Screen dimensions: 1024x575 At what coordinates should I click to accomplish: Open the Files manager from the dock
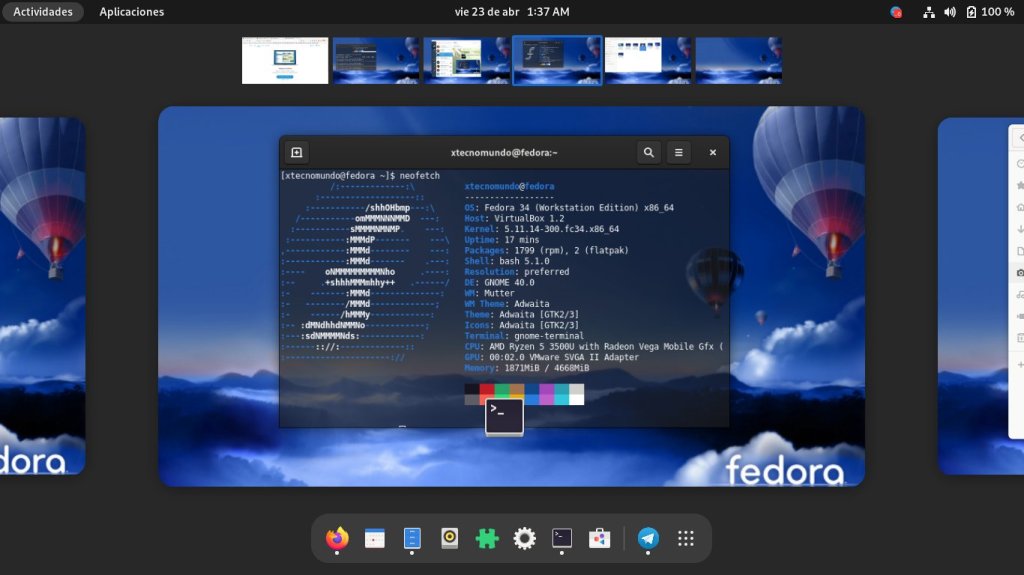coord(412,539)
